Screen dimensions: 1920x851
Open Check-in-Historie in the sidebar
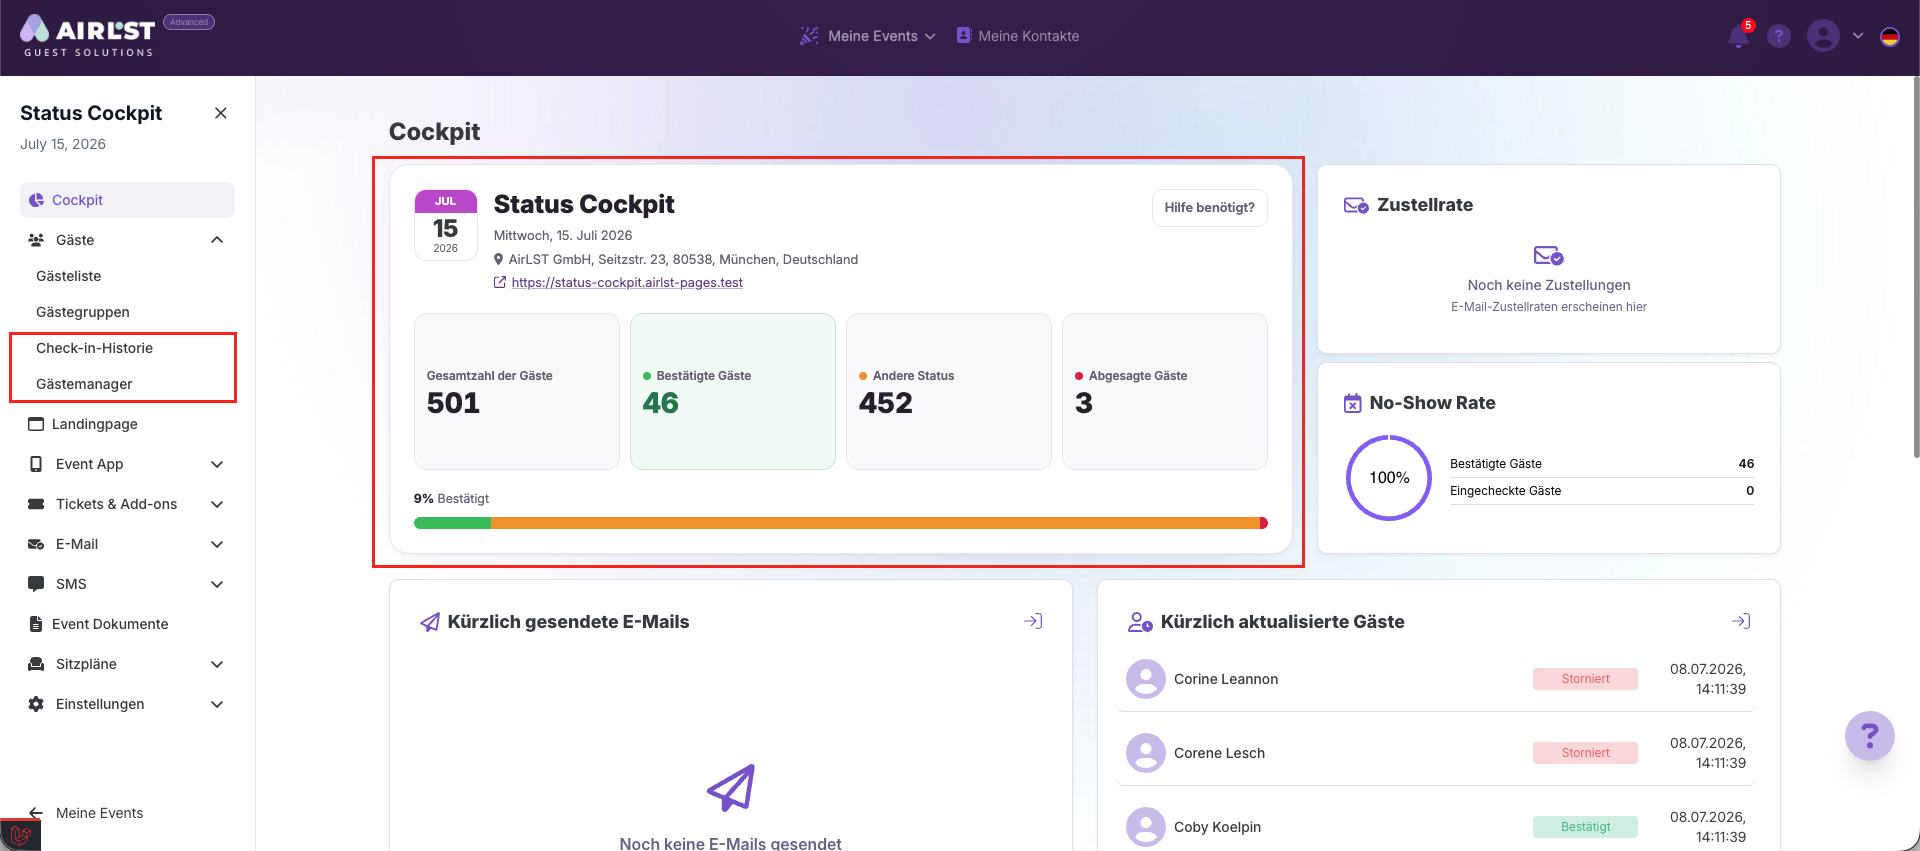(x=95, y=348)
